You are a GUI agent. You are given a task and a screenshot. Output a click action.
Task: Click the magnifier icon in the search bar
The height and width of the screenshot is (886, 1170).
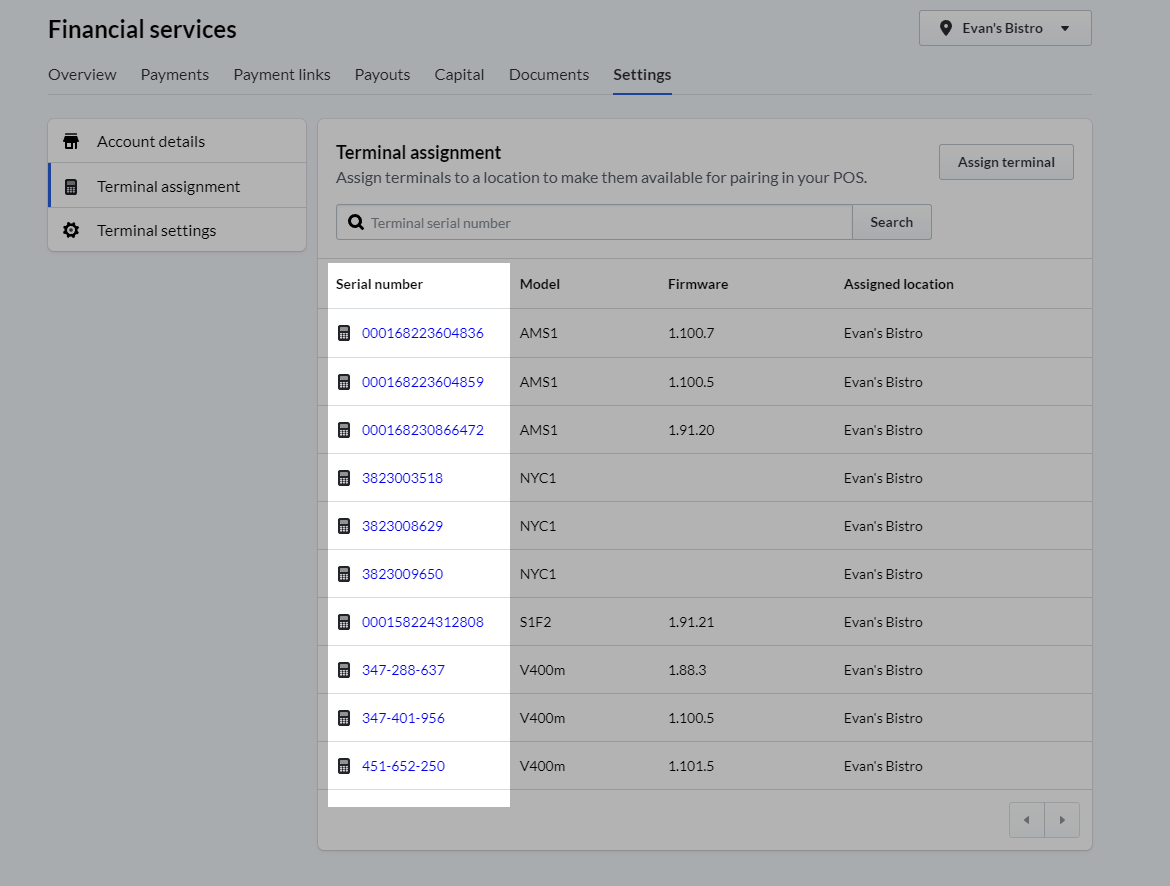click(x=356, y=221)
